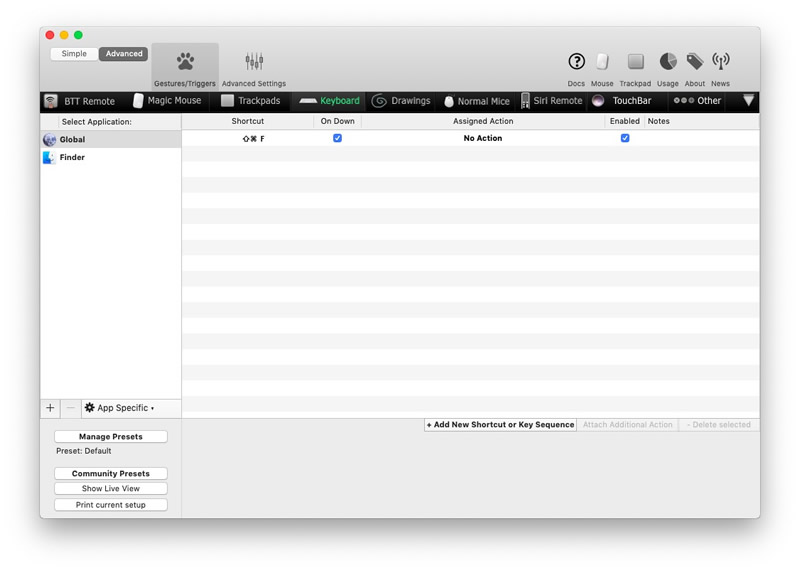Select the Siri Remote device tab
Screen dimensions: 800x571
(552, 101)
